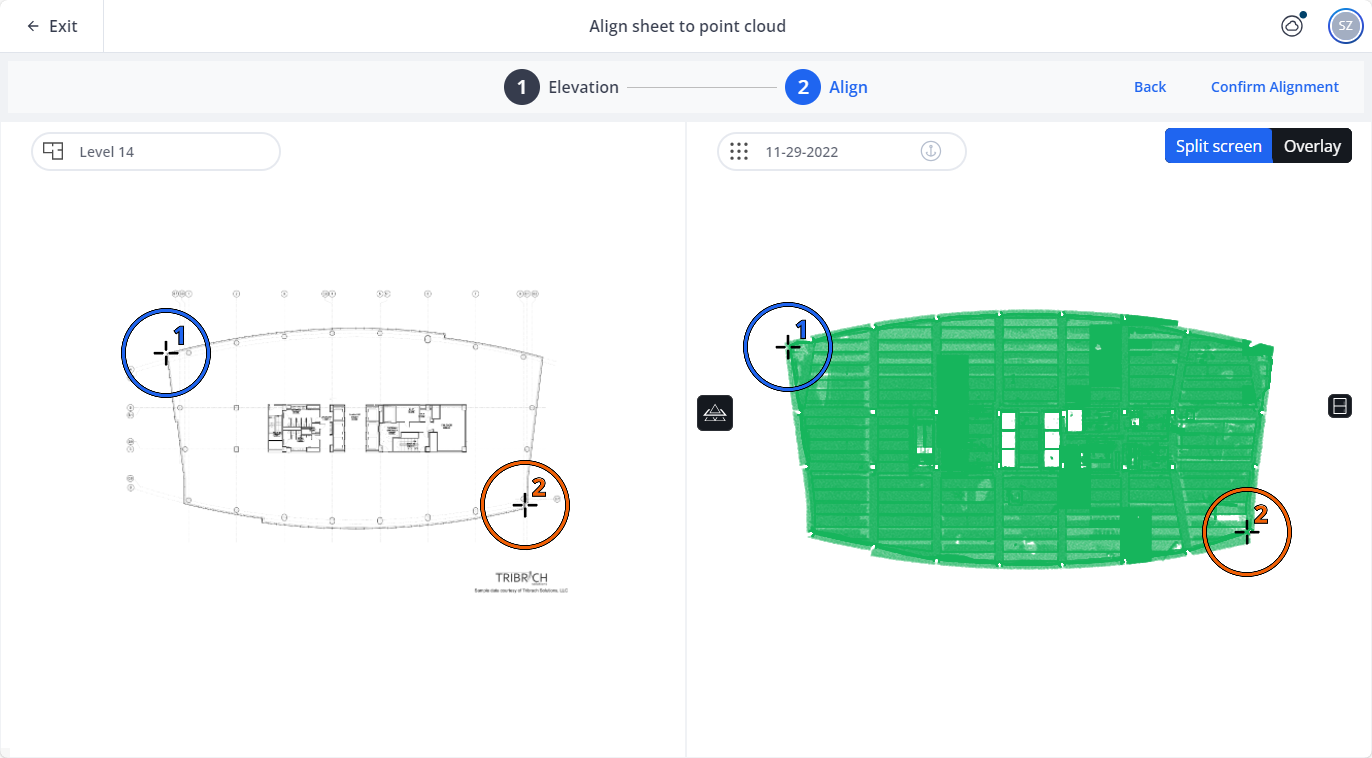Click the floor plan sheet icon

tap(54, 152)
